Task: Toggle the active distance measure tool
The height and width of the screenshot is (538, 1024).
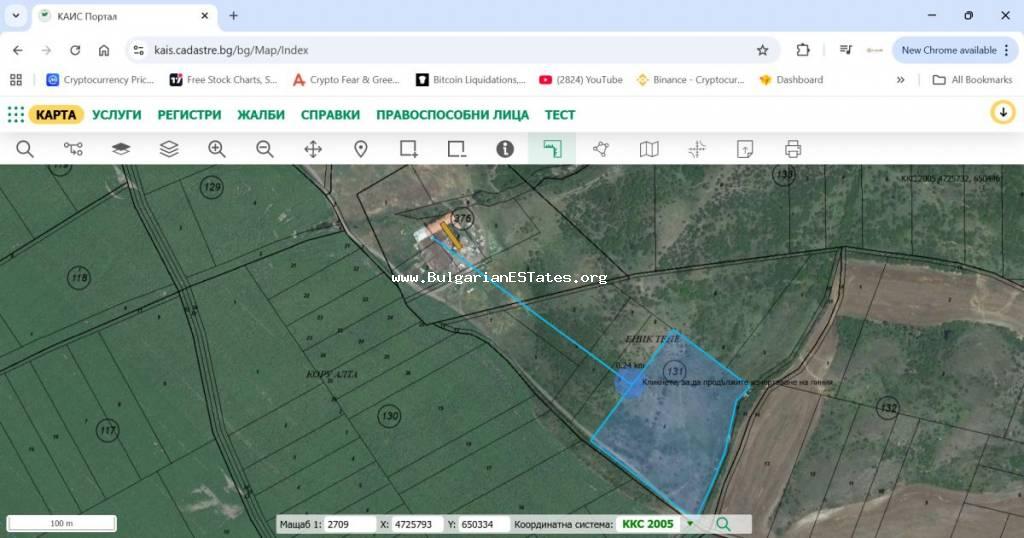Action: pyautogui.click(x=553, y=149)
